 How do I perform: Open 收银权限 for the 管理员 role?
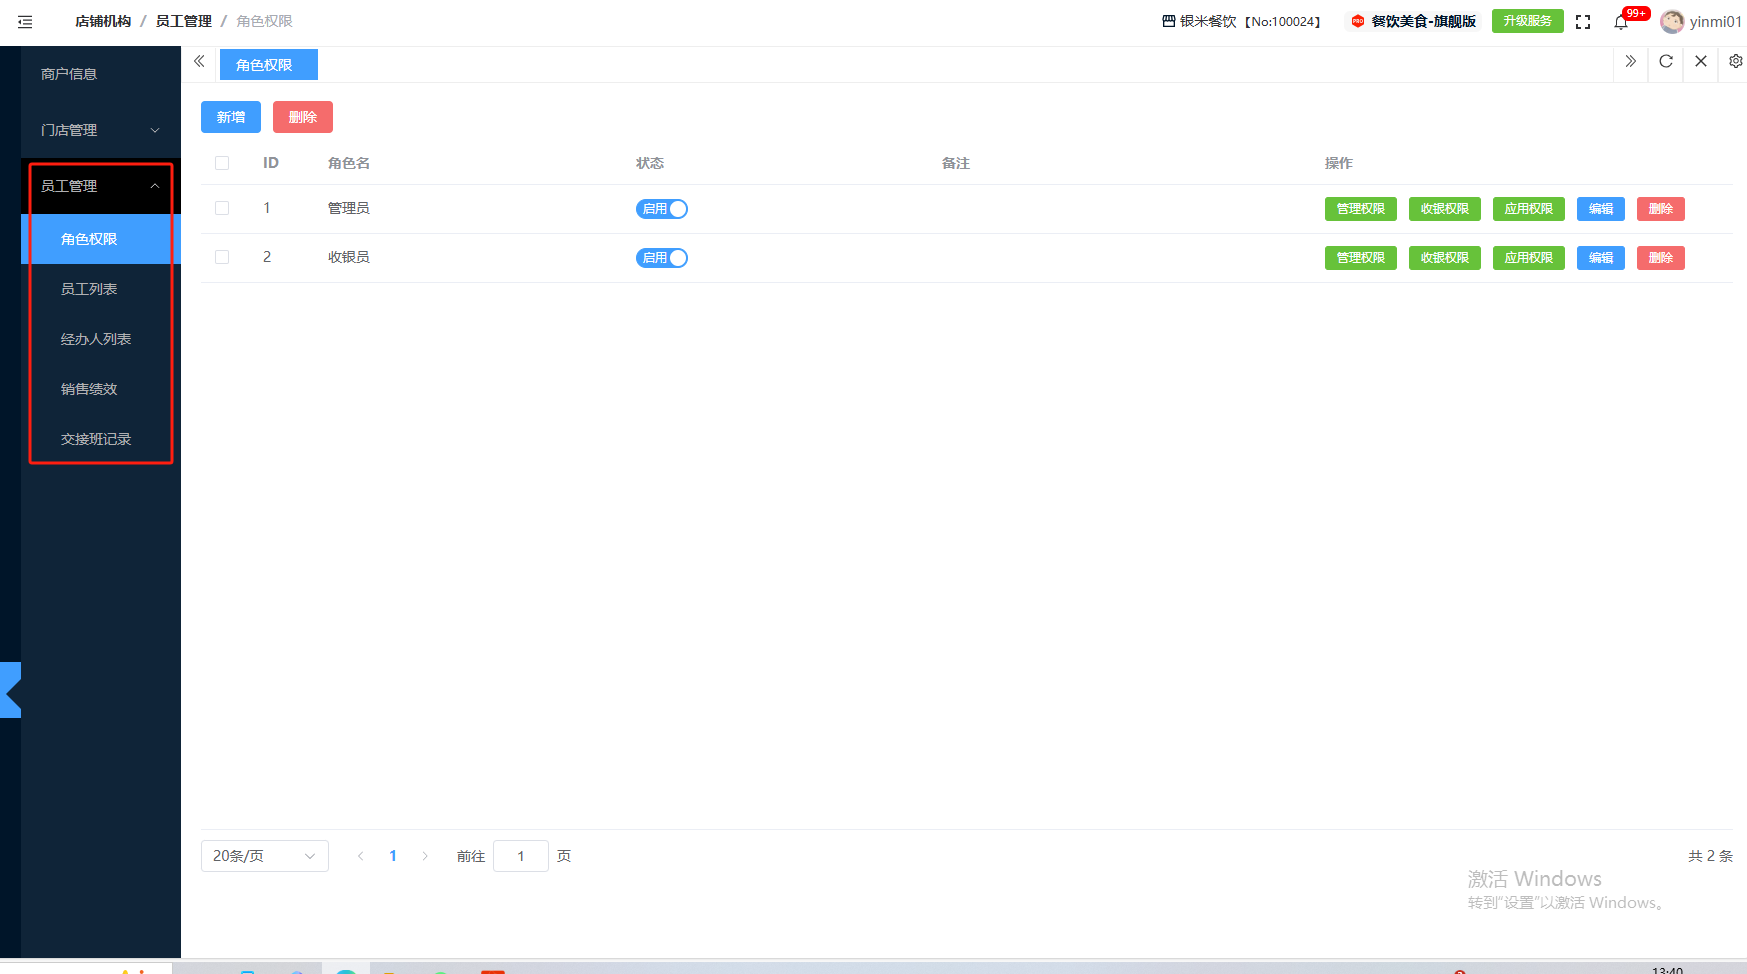click(1444, 209)
